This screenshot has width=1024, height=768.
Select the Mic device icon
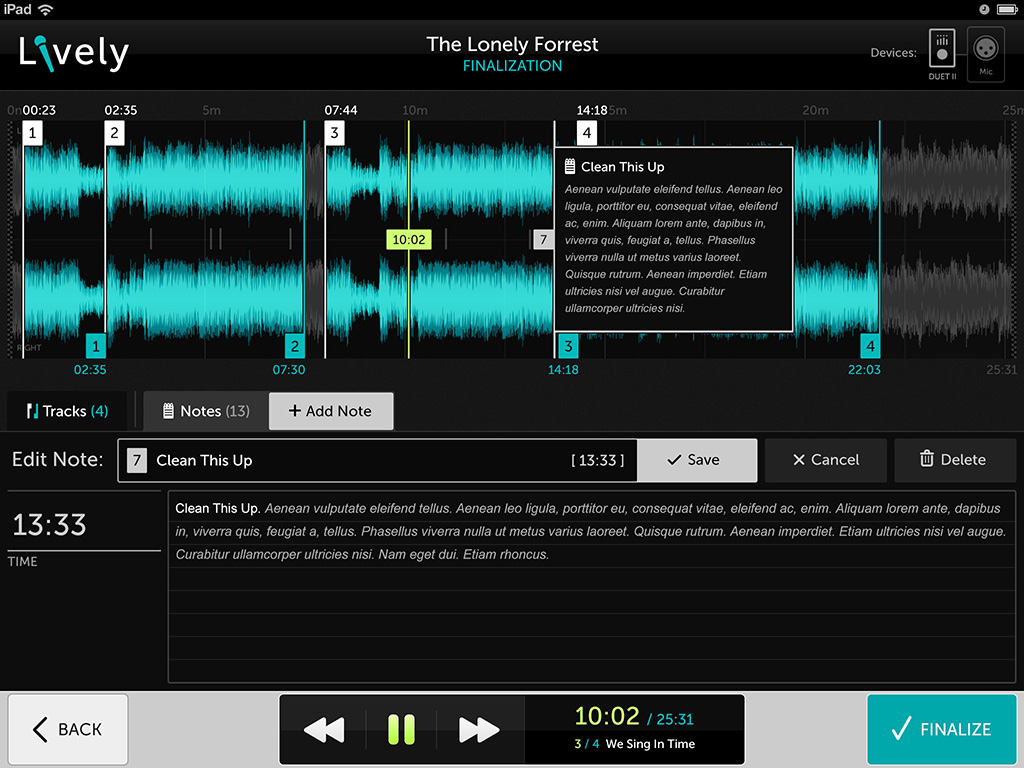986,51
